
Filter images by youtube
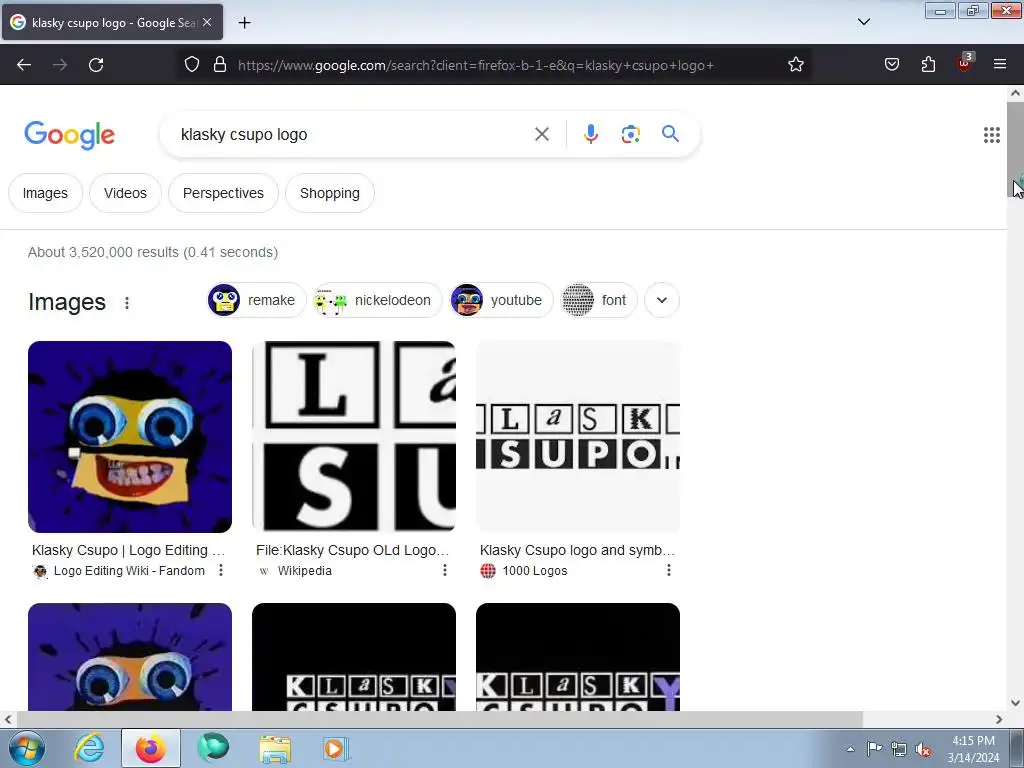pyautogui.click(x=501, y=300)
